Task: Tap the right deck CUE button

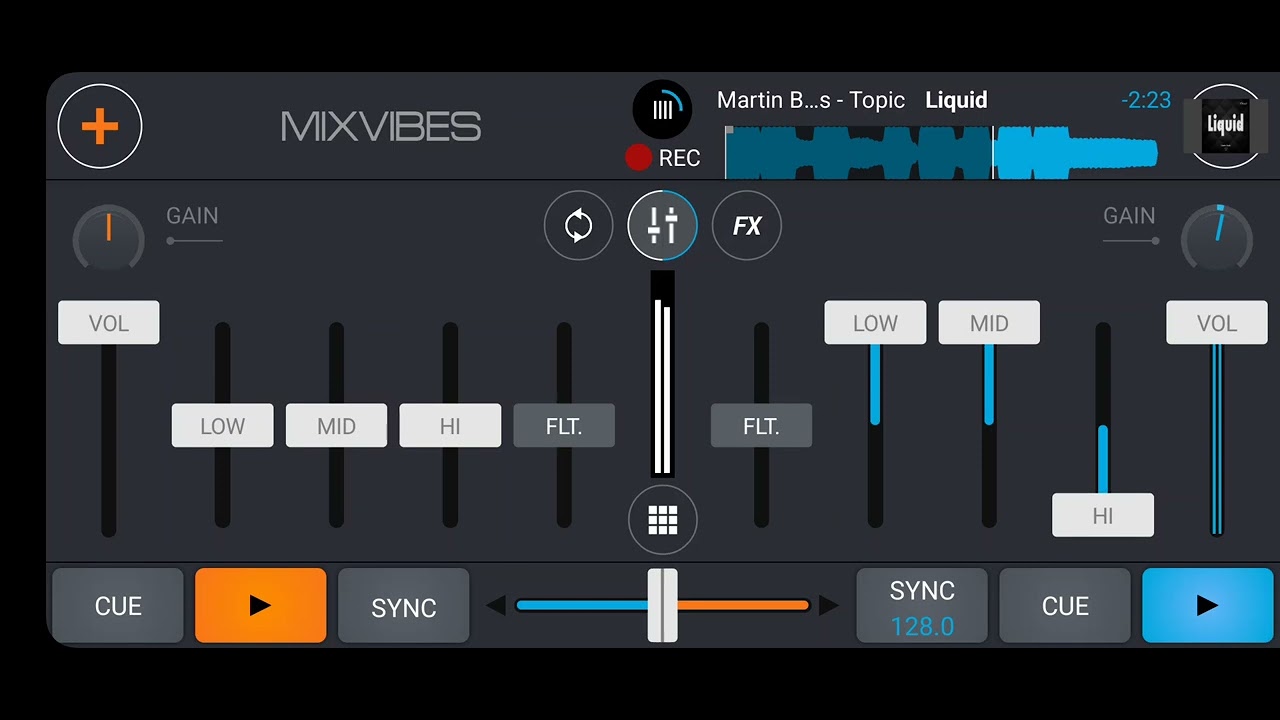Action: click(1065, 605)
